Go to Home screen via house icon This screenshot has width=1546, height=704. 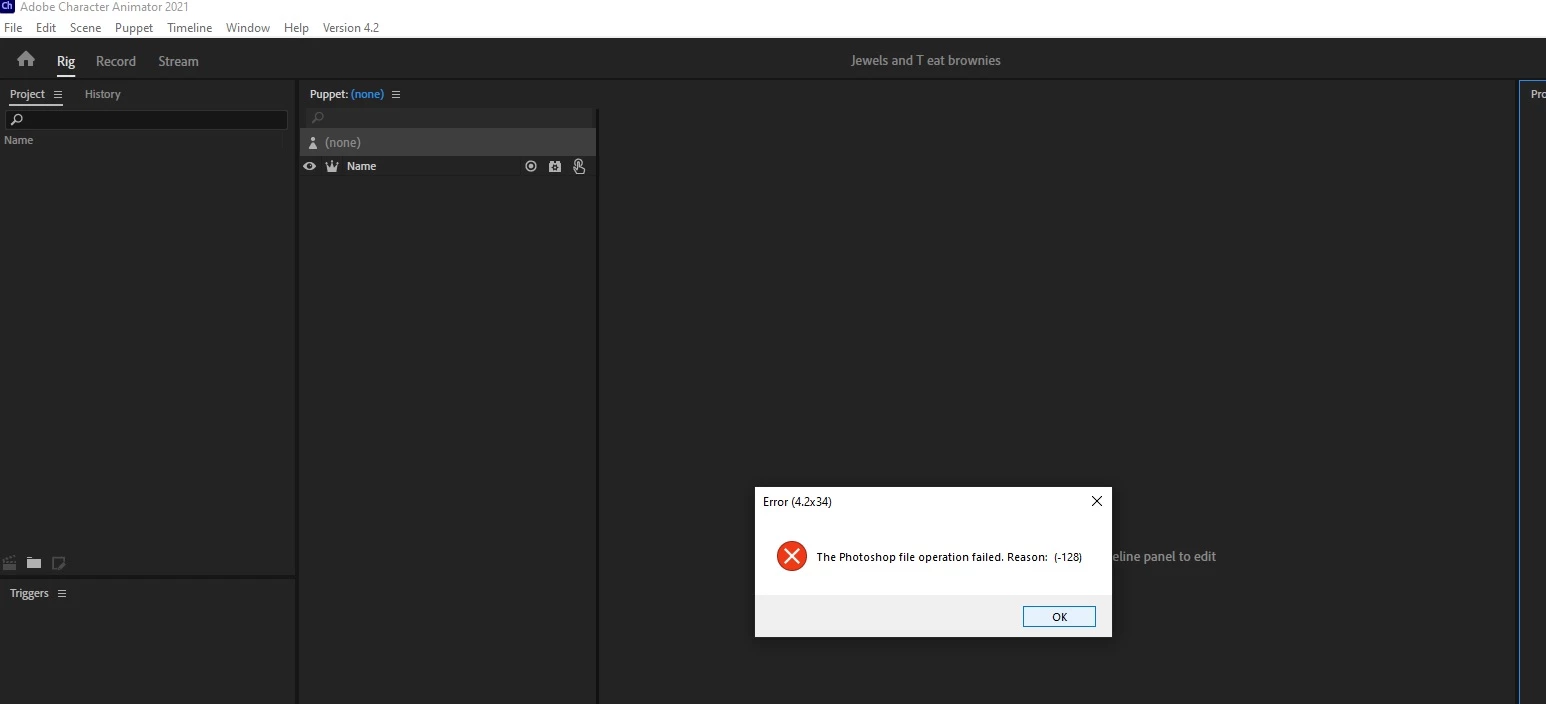[26, 59]
